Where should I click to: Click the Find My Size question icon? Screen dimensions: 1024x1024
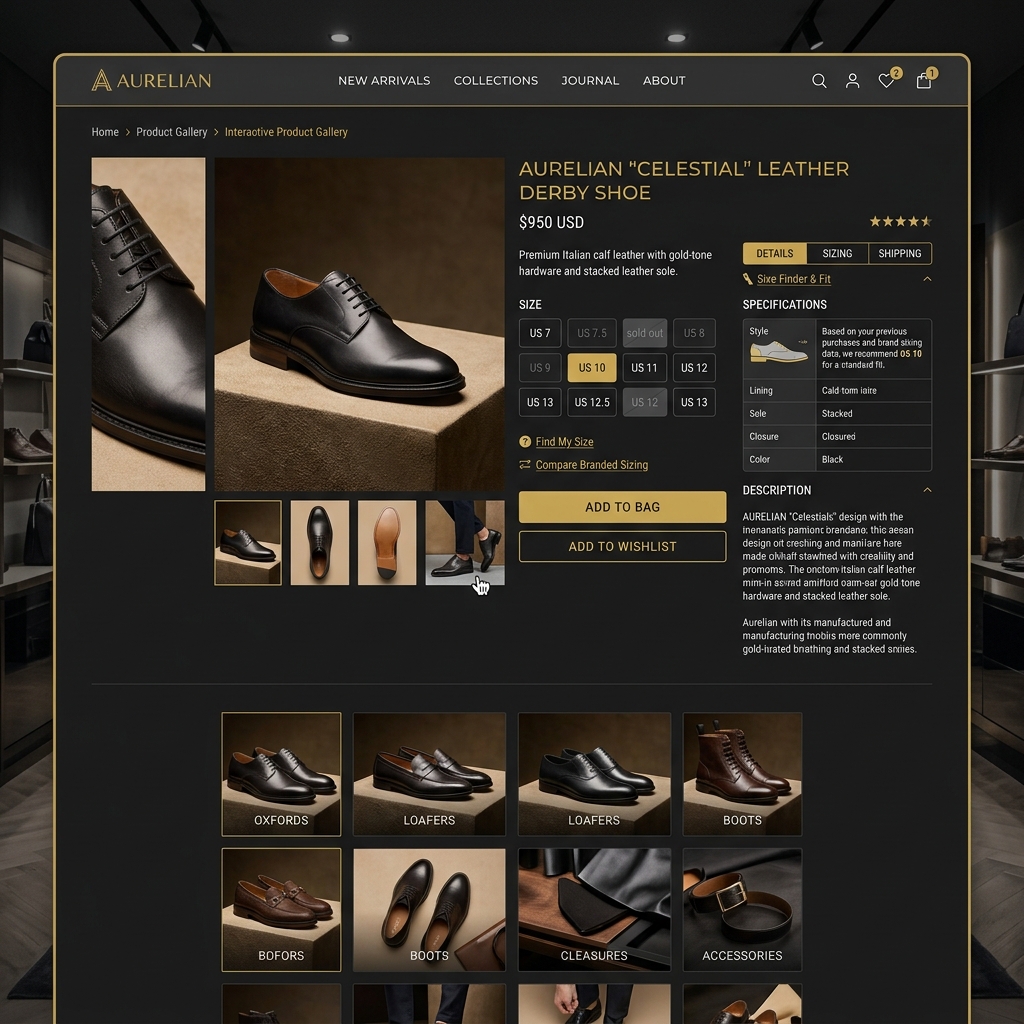tap(525, 441)
